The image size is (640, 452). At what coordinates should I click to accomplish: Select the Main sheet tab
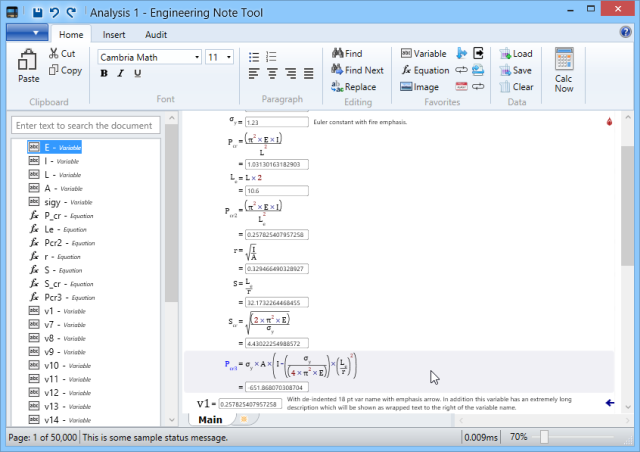point(211,420)
